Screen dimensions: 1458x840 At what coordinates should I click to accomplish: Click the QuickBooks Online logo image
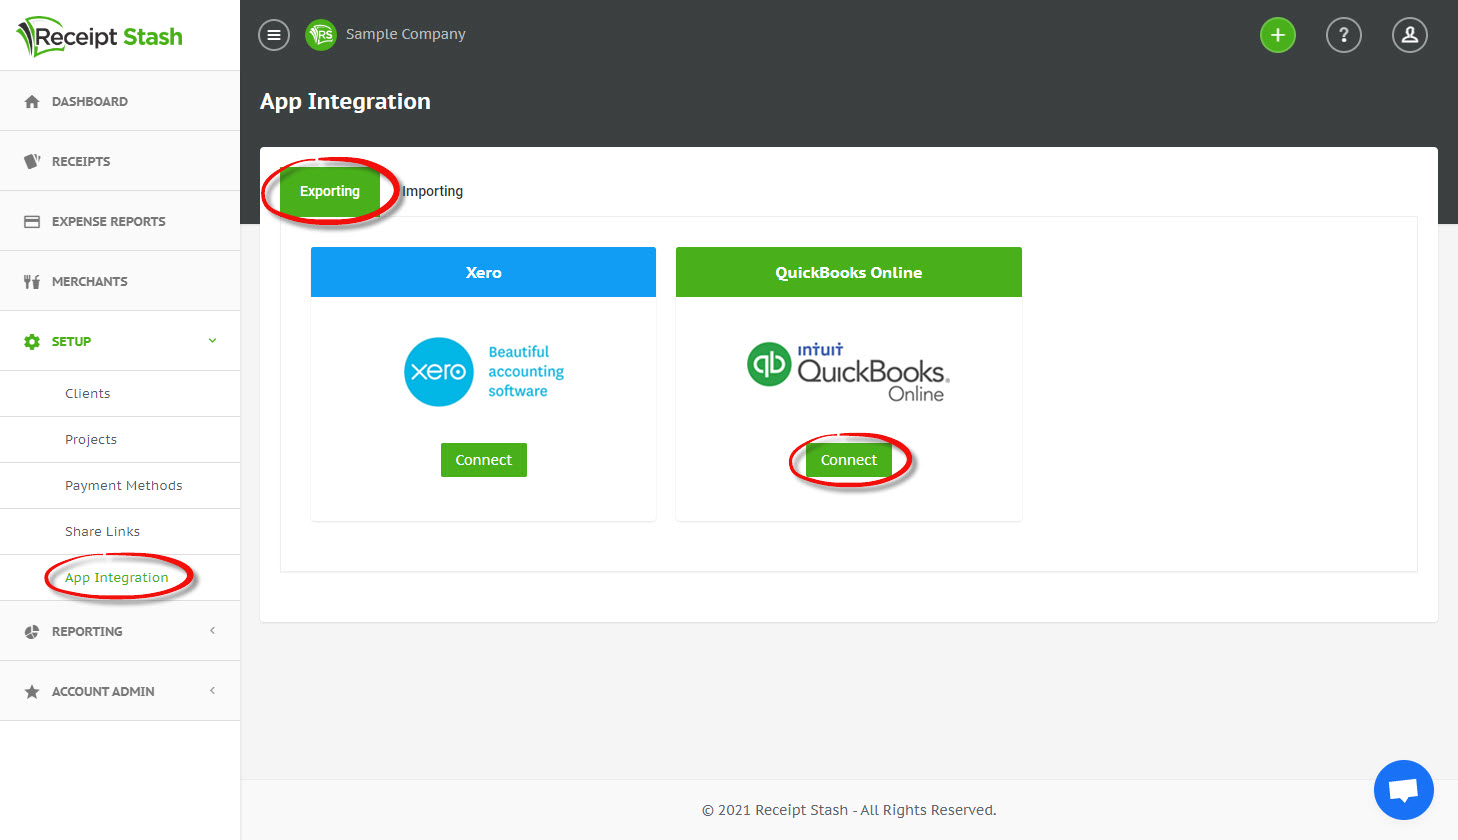point(848,372)
